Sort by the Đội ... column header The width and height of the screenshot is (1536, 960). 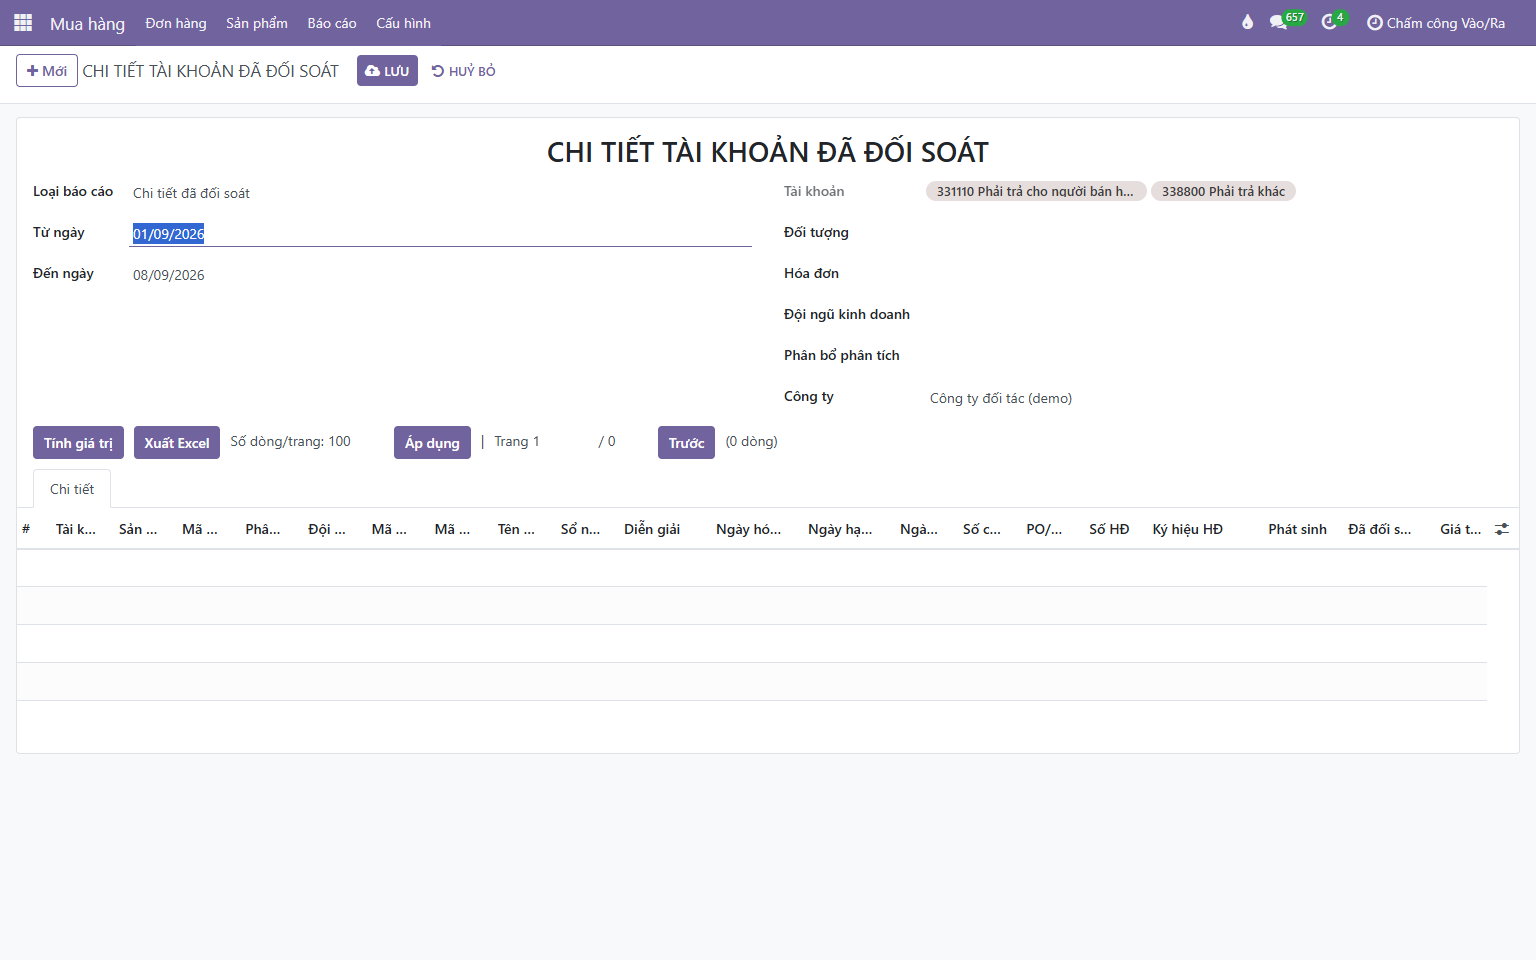[327, 529]
